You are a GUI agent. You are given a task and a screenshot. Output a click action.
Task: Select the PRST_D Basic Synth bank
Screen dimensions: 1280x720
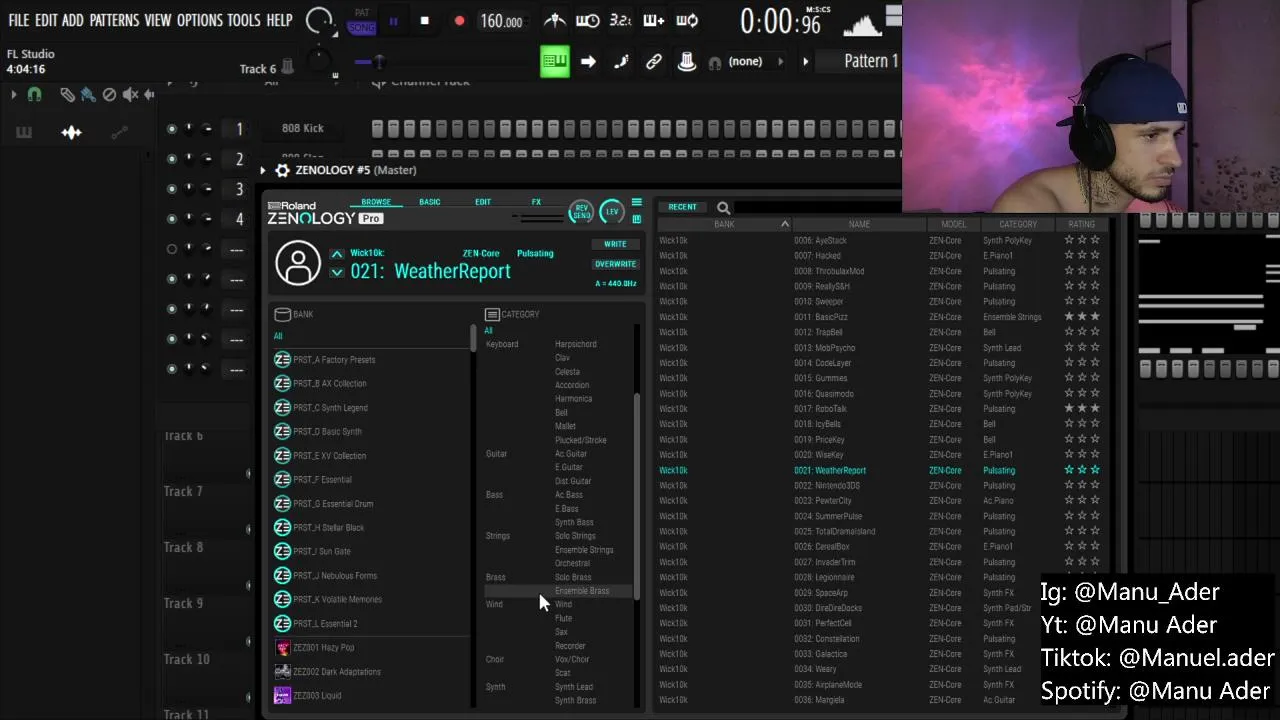coord(328,432)
